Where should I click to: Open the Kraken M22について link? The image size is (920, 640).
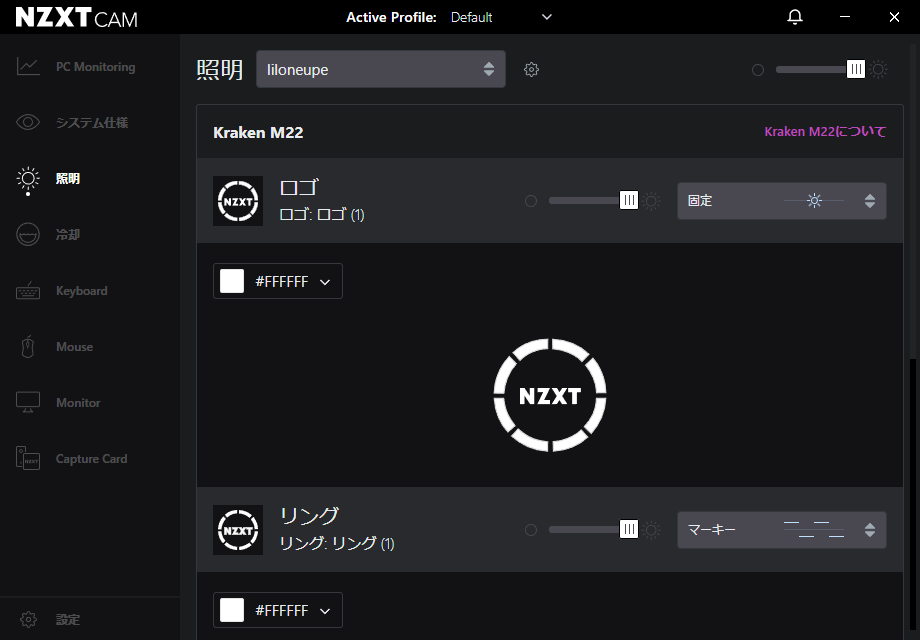coord(824,132)
